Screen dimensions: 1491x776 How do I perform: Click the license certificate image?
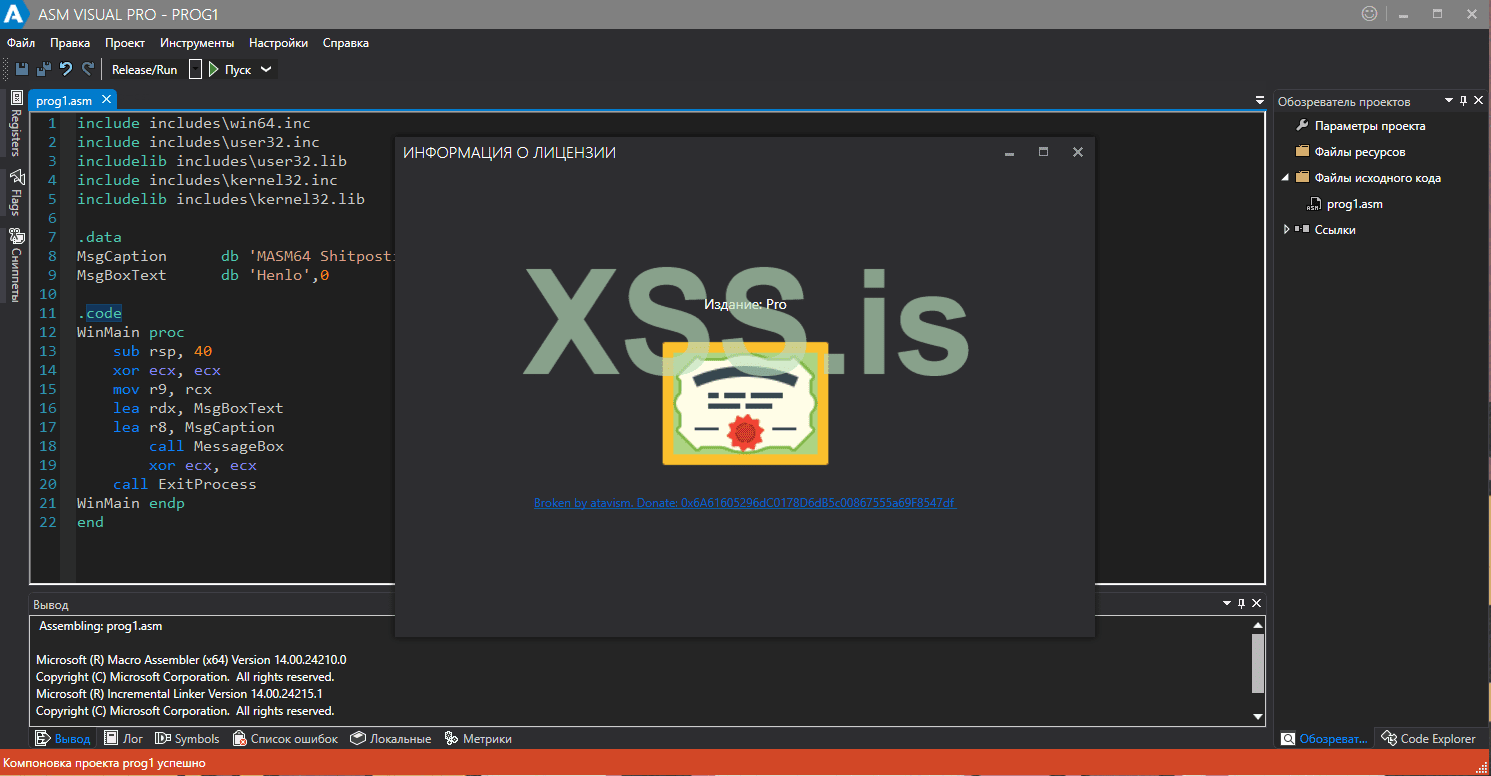[745, 403]
